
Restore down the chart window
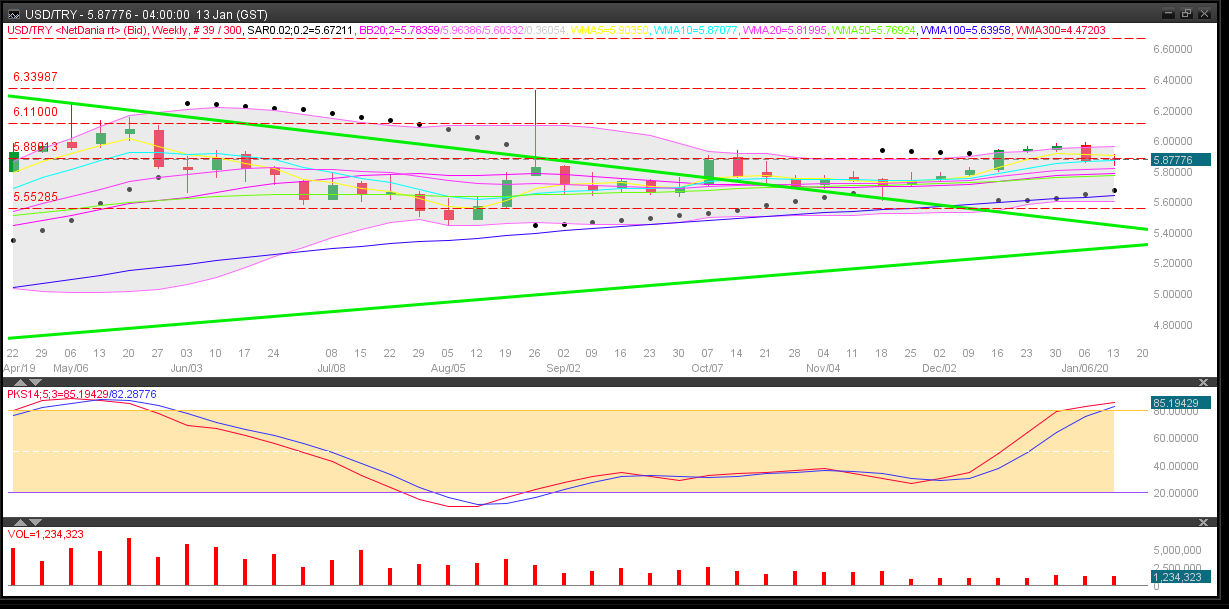point(1187,14)
